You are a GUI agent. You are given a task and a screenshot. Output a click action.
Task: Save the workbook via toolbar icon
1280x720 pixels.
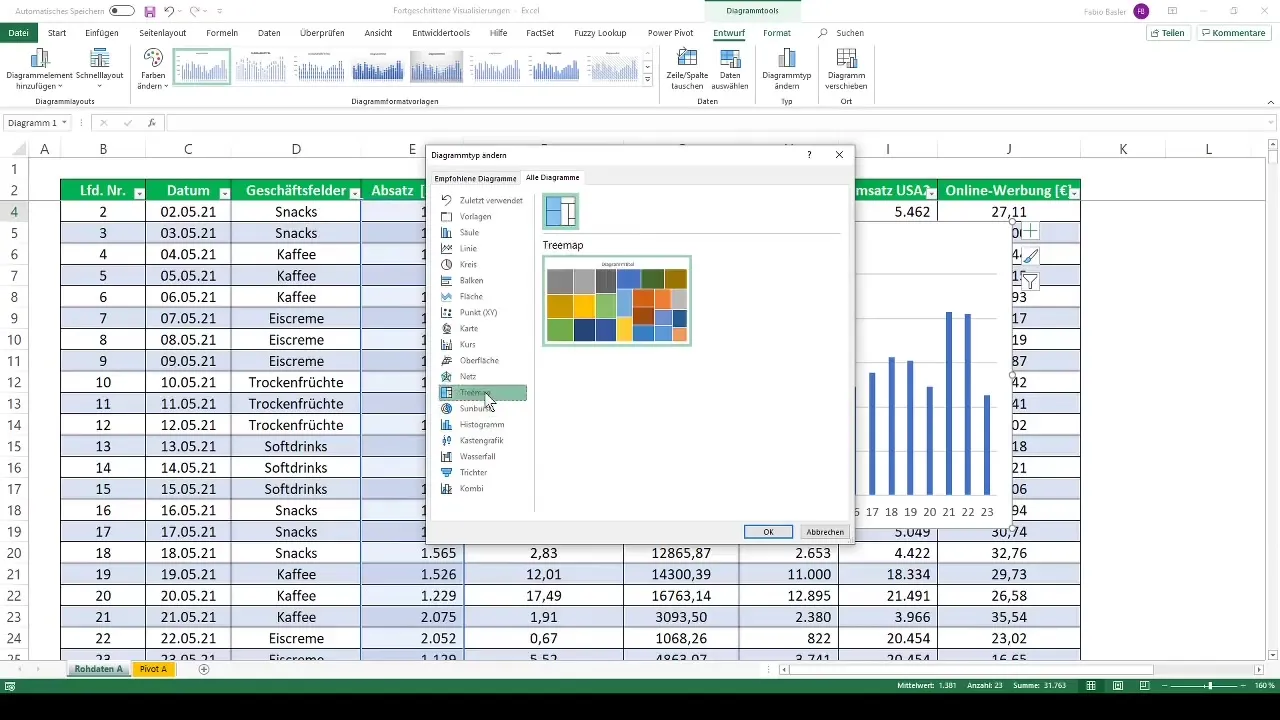click(150, 11)
